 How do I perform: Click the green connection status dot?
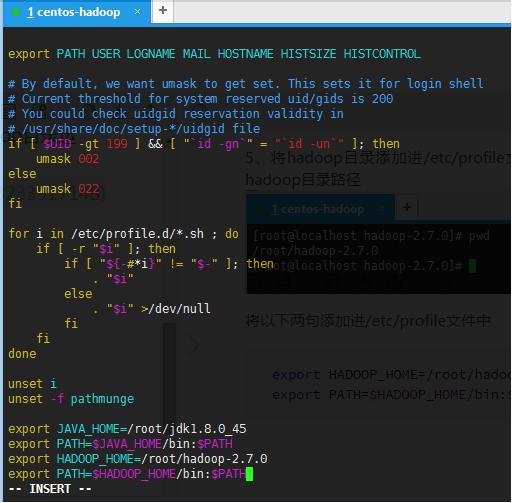tap(15, 12)
